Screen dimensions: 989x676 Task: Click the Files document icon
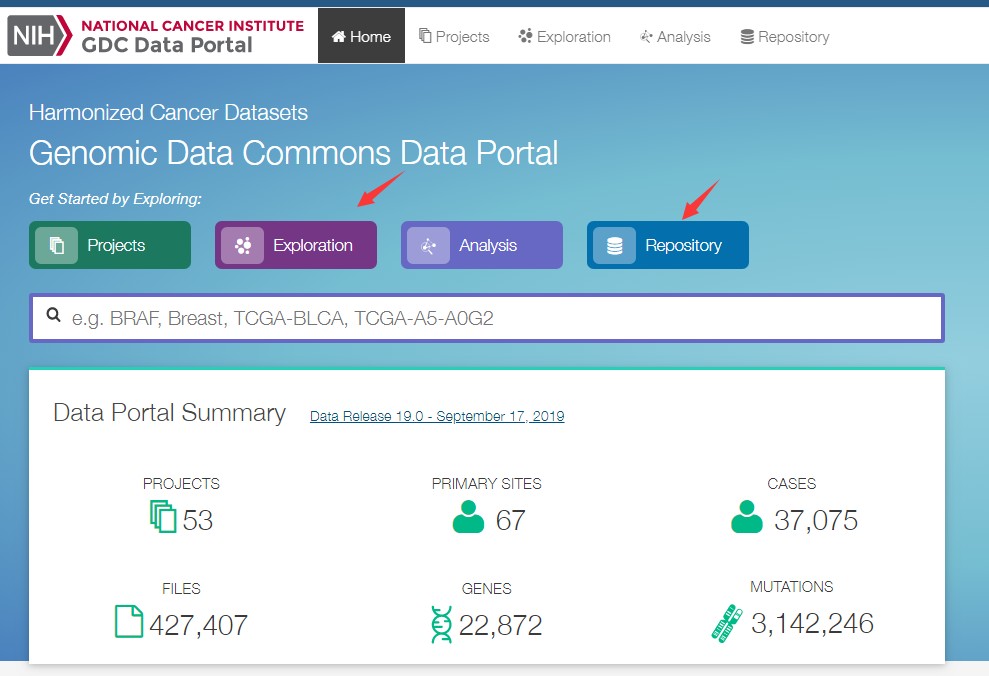point(129,622)
